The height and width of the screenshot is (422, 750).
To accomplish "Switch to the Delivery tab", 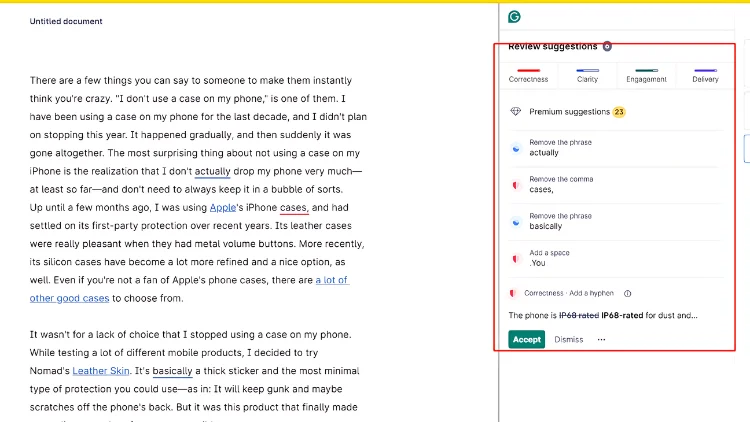I will 706,76.
